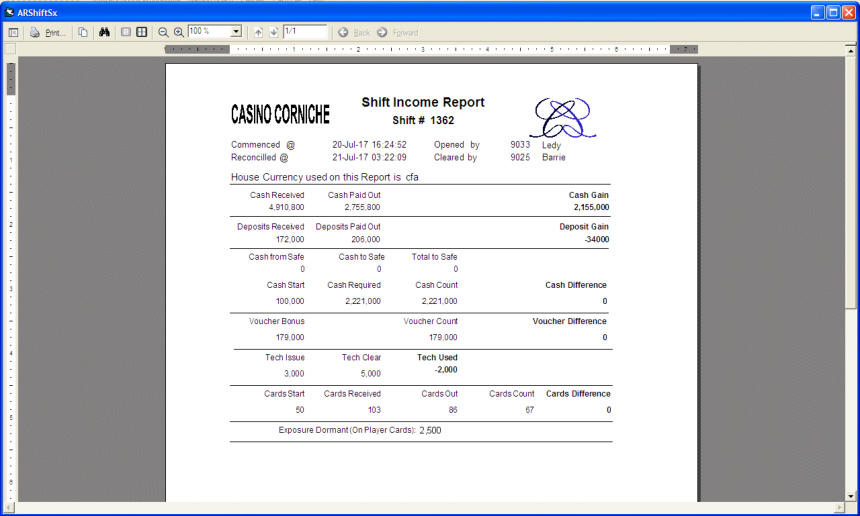The height and width of the screenshot is (516, 860).
Task: Click the page number field showing 1/1
Action: 304,32
